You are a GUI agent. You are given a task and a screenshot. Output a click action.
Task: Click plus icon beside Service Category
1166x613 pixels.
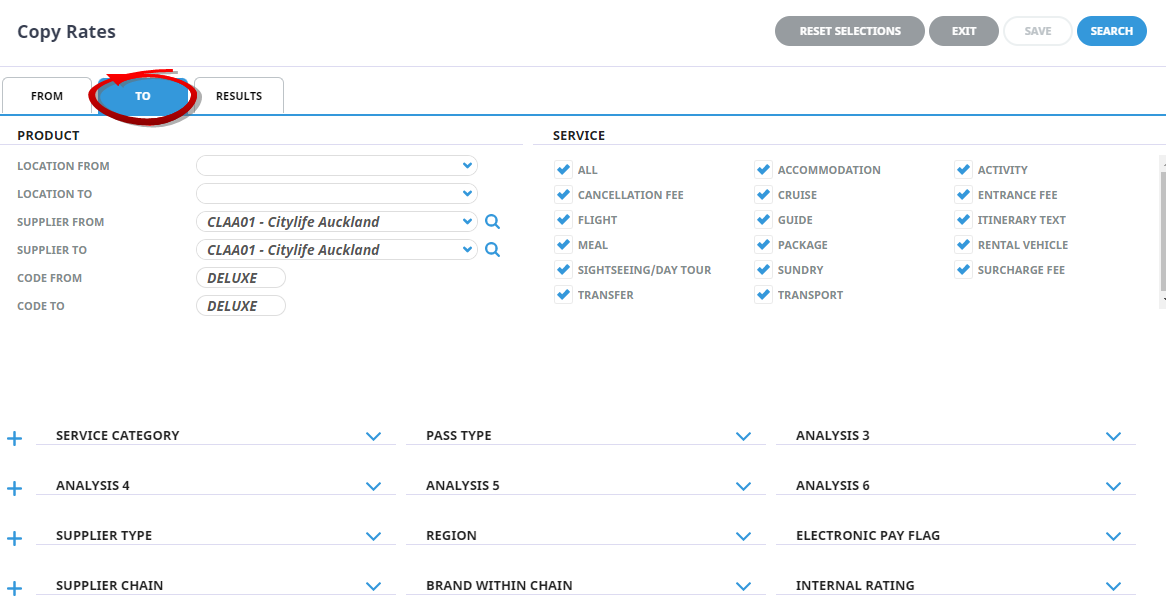click(14, 439)
